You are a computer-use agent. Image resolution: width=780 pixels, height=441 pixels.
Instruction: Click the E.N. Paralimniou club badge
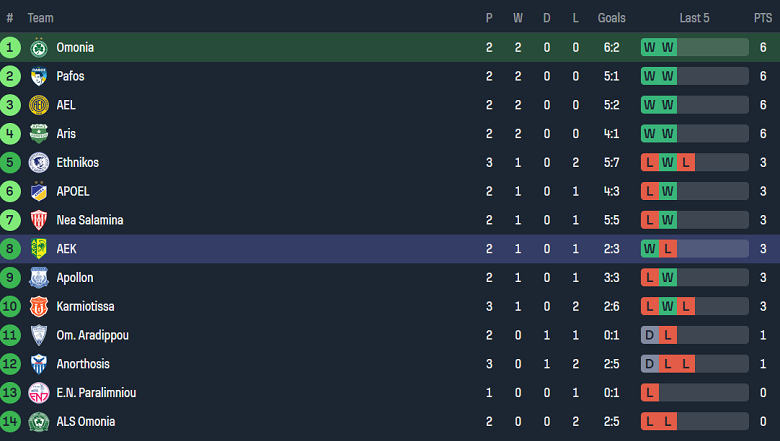[x=39, y=393]
